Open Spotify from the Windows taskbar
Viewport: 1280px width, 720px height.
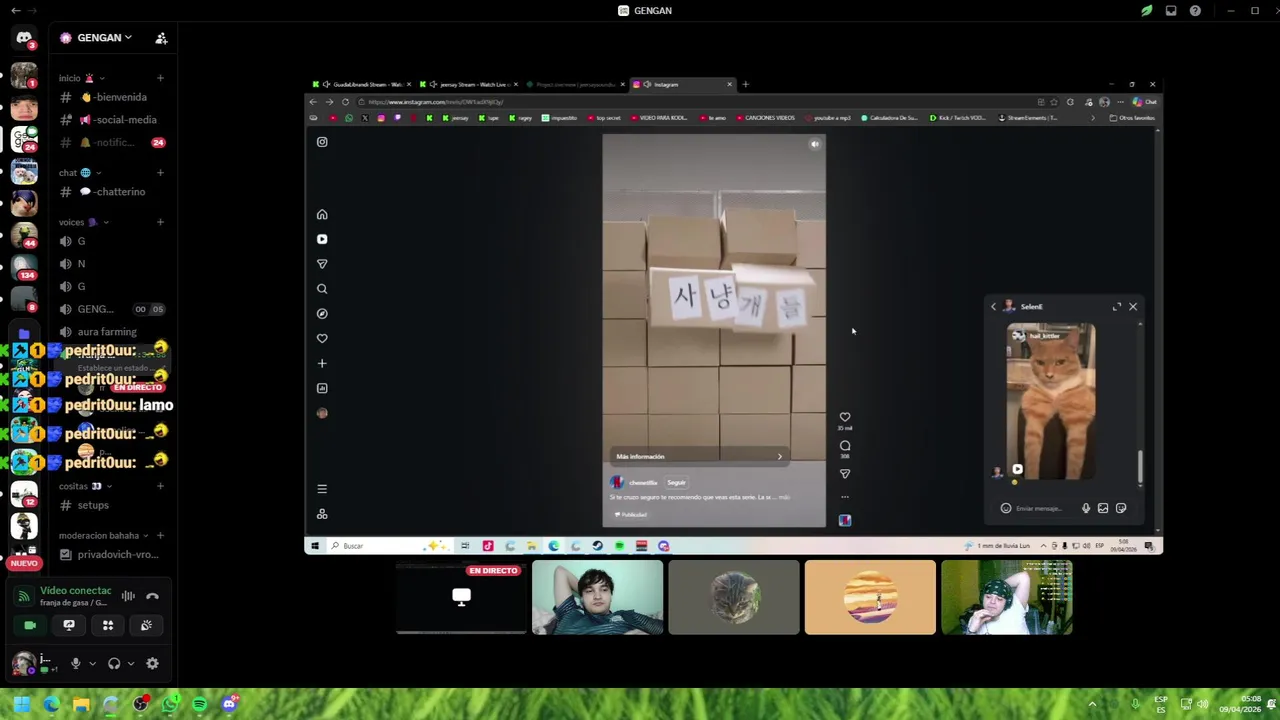(199, 704)
